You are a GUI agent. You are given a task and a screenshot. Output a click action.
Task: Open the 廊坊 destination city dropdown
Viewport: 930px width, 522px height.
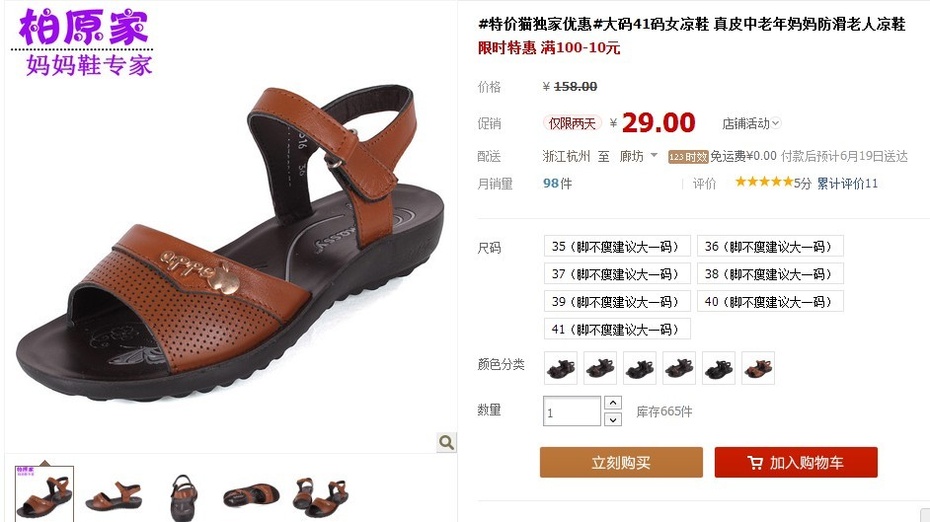[x=639, y=156]
